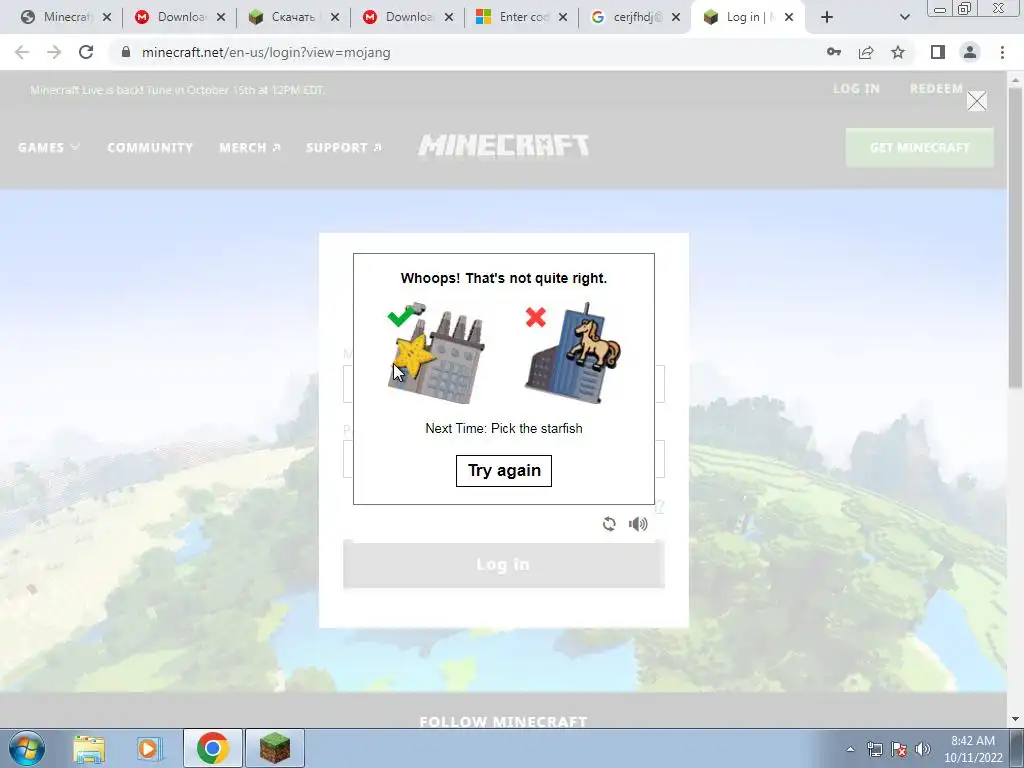Select the starfish factory image
Viewport: 1024px width, 768px height.
pos(436,353)
